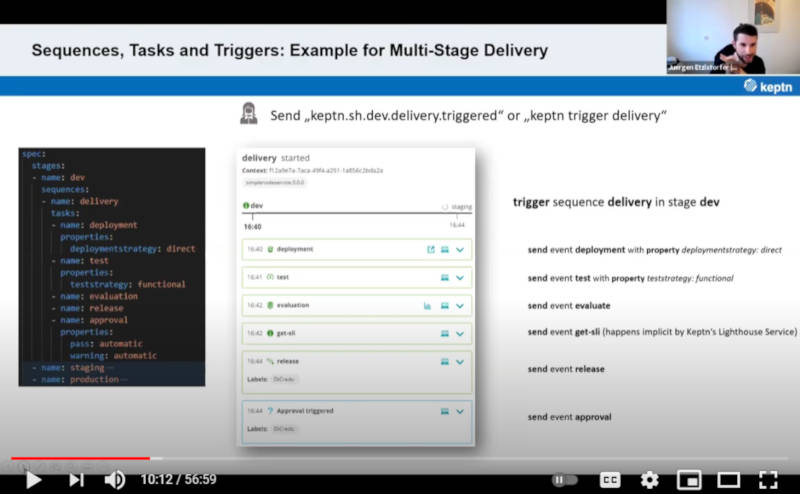Turn on closed captions
This screenshot has height=494, width=800.
(x=610, y=480)
